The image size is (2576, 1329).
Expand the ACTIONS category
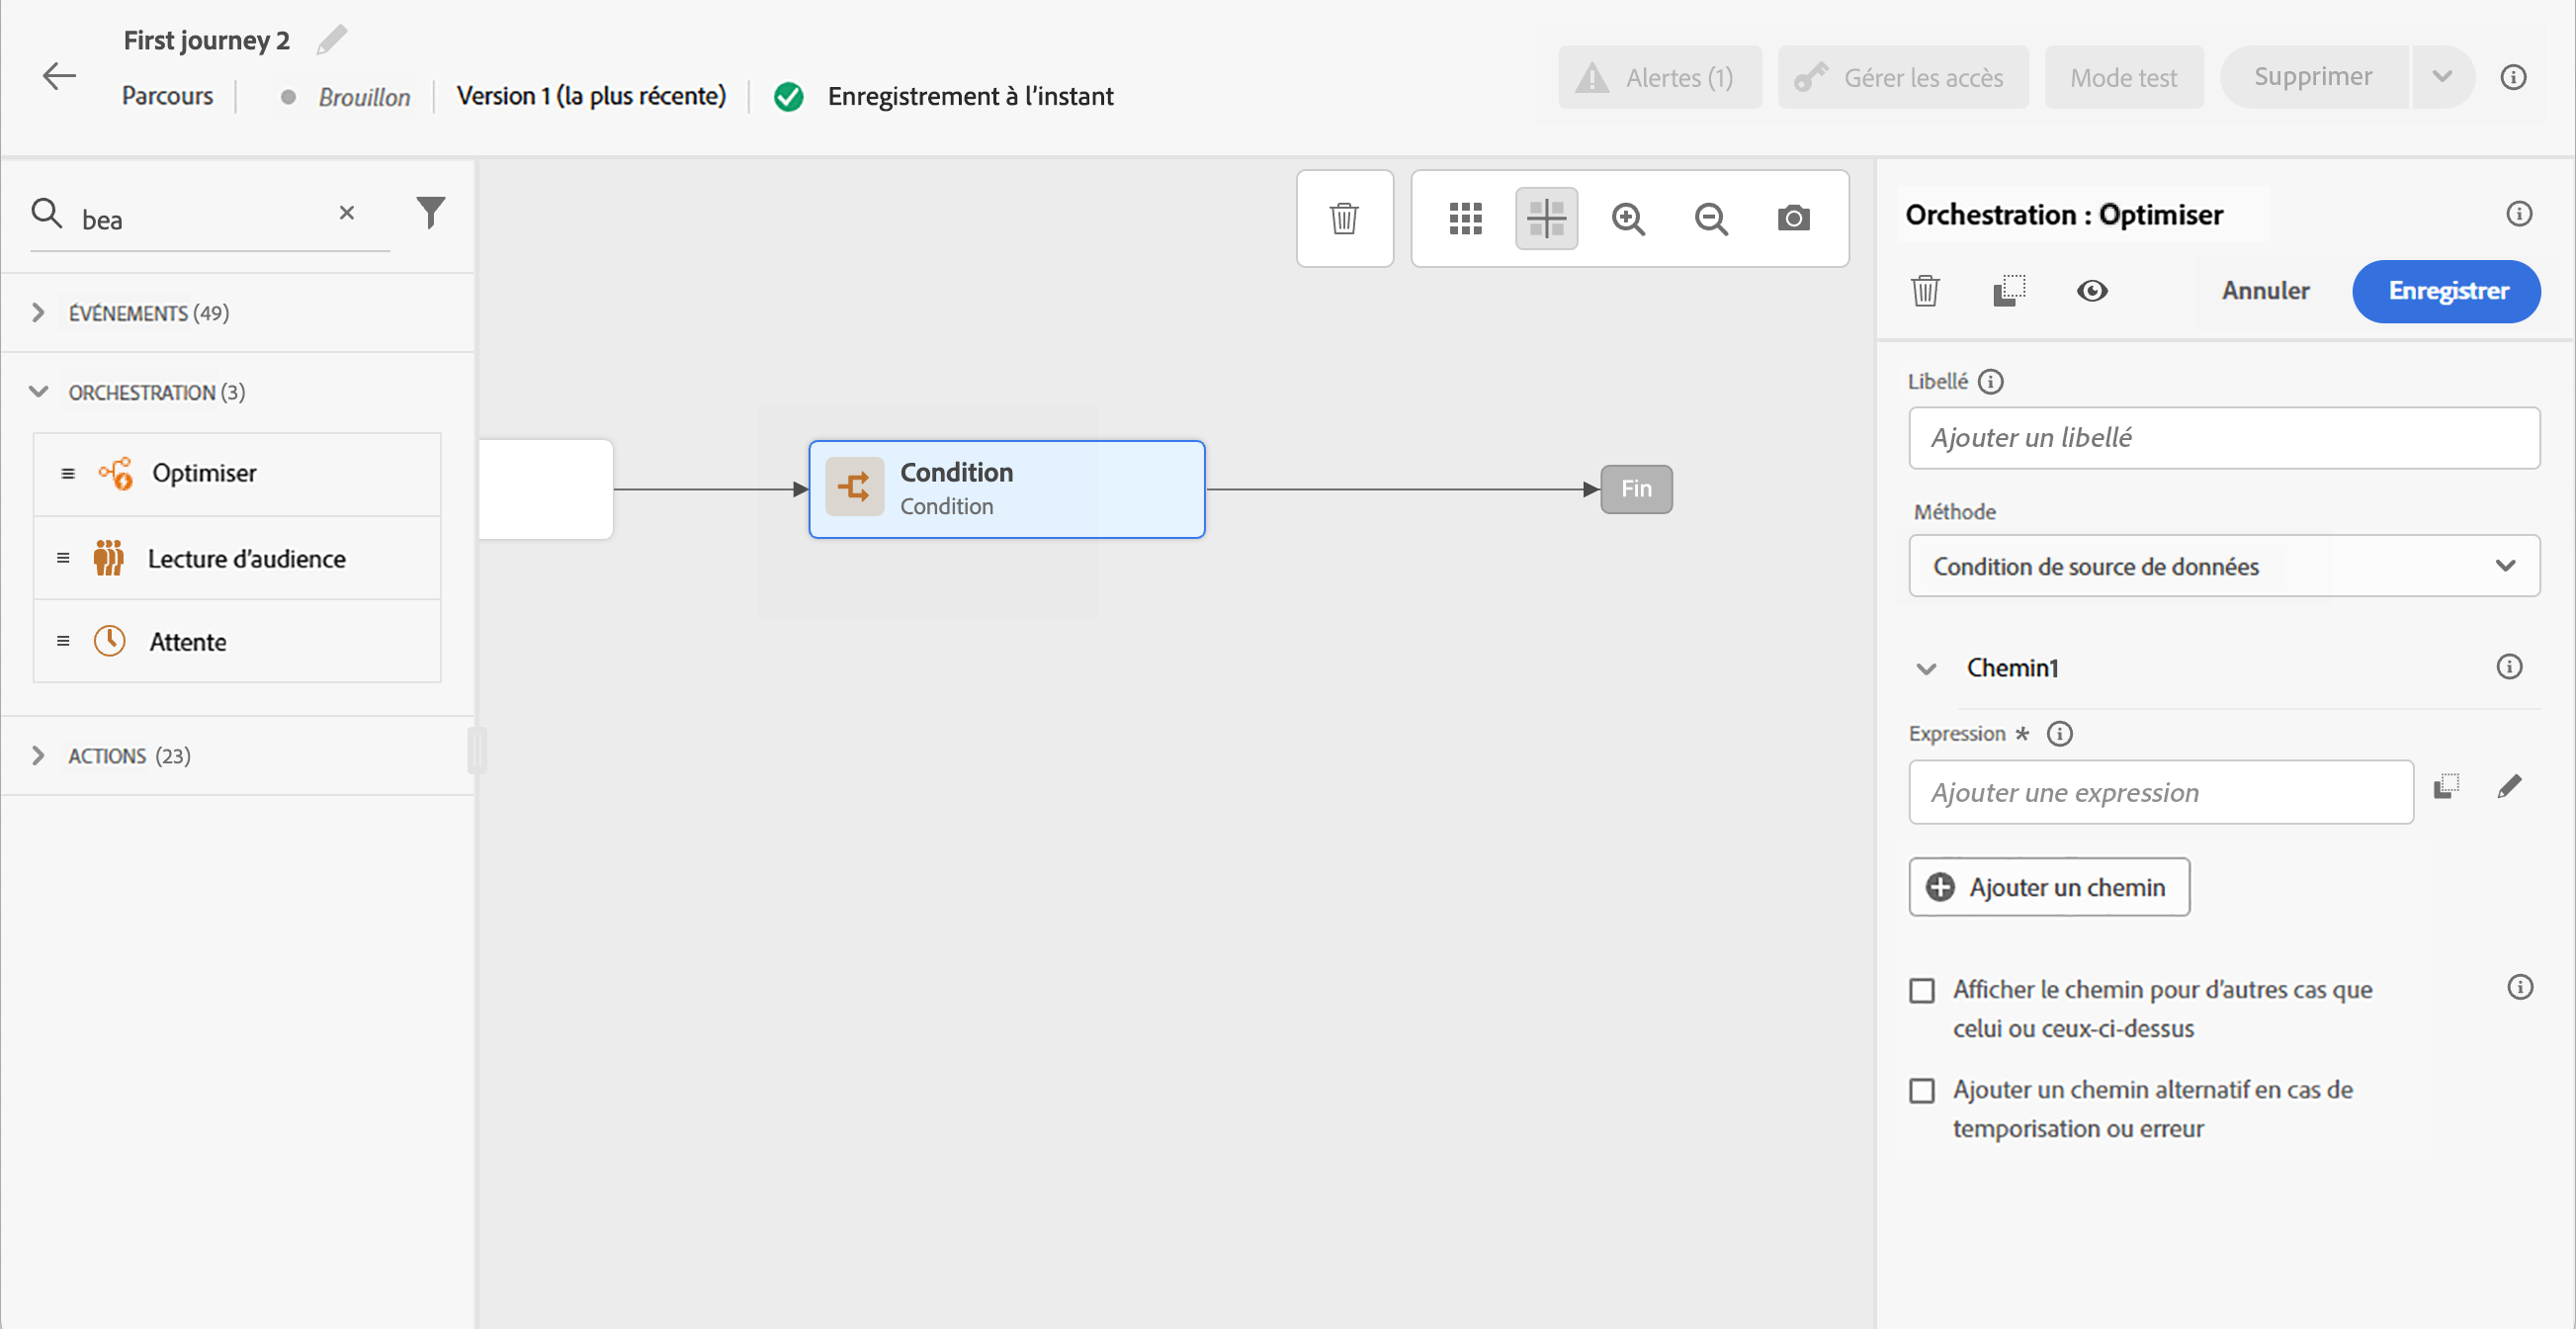click(x=39, y=756)
